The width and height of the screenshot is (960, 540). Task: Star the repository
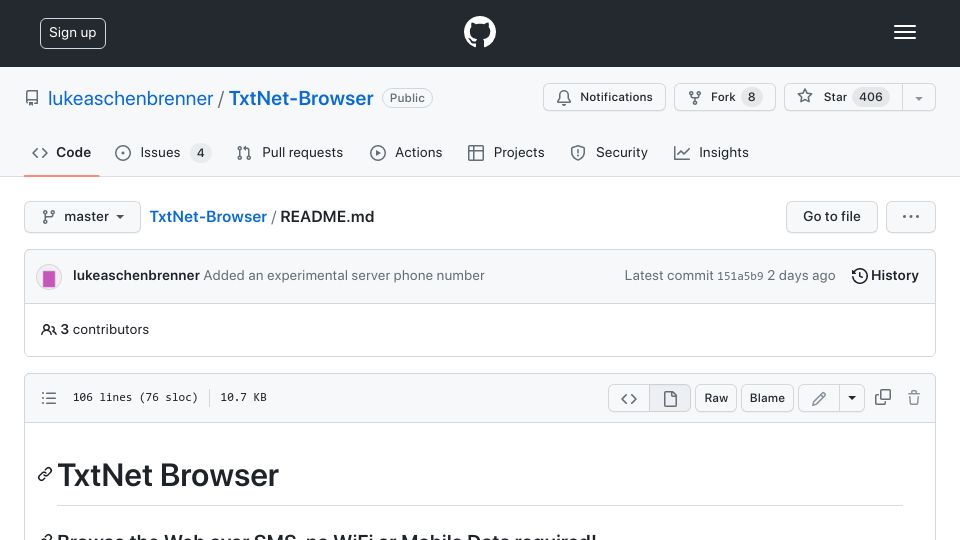pos(843,97)
